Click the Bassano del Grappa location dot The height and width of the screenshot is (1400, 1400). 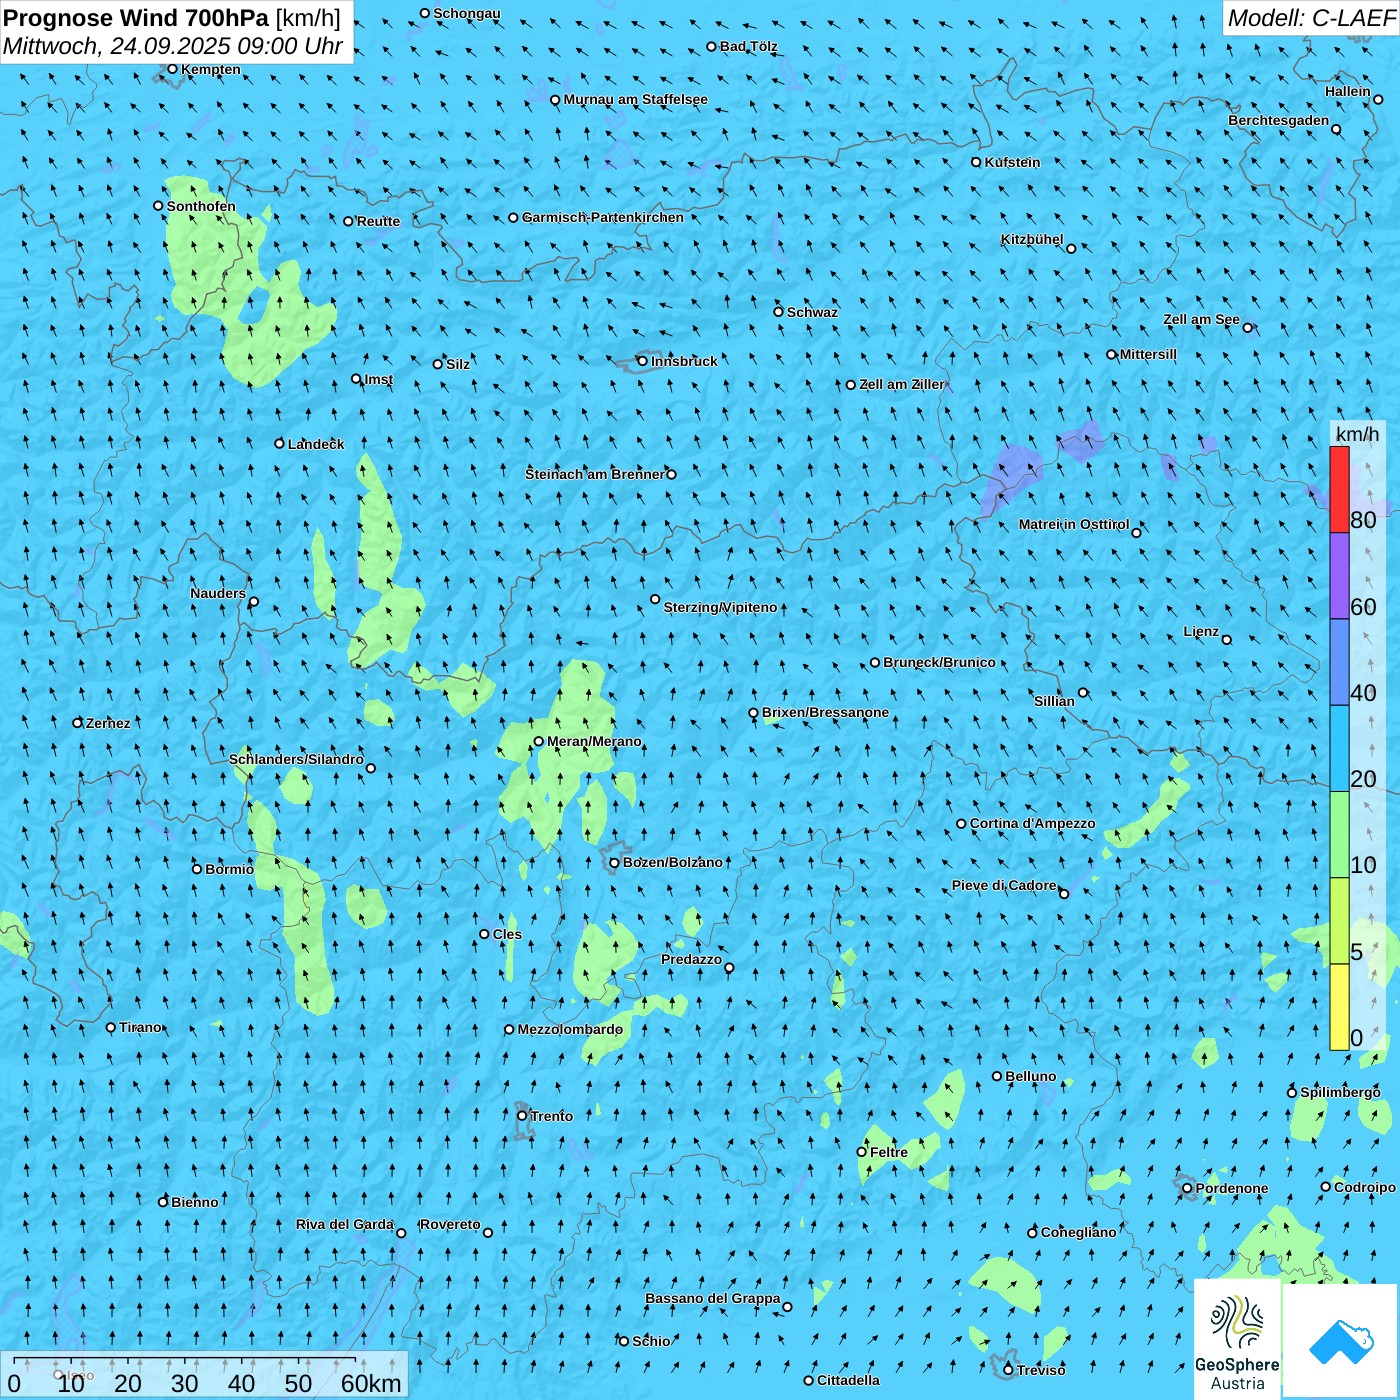tap(787, 1307)
